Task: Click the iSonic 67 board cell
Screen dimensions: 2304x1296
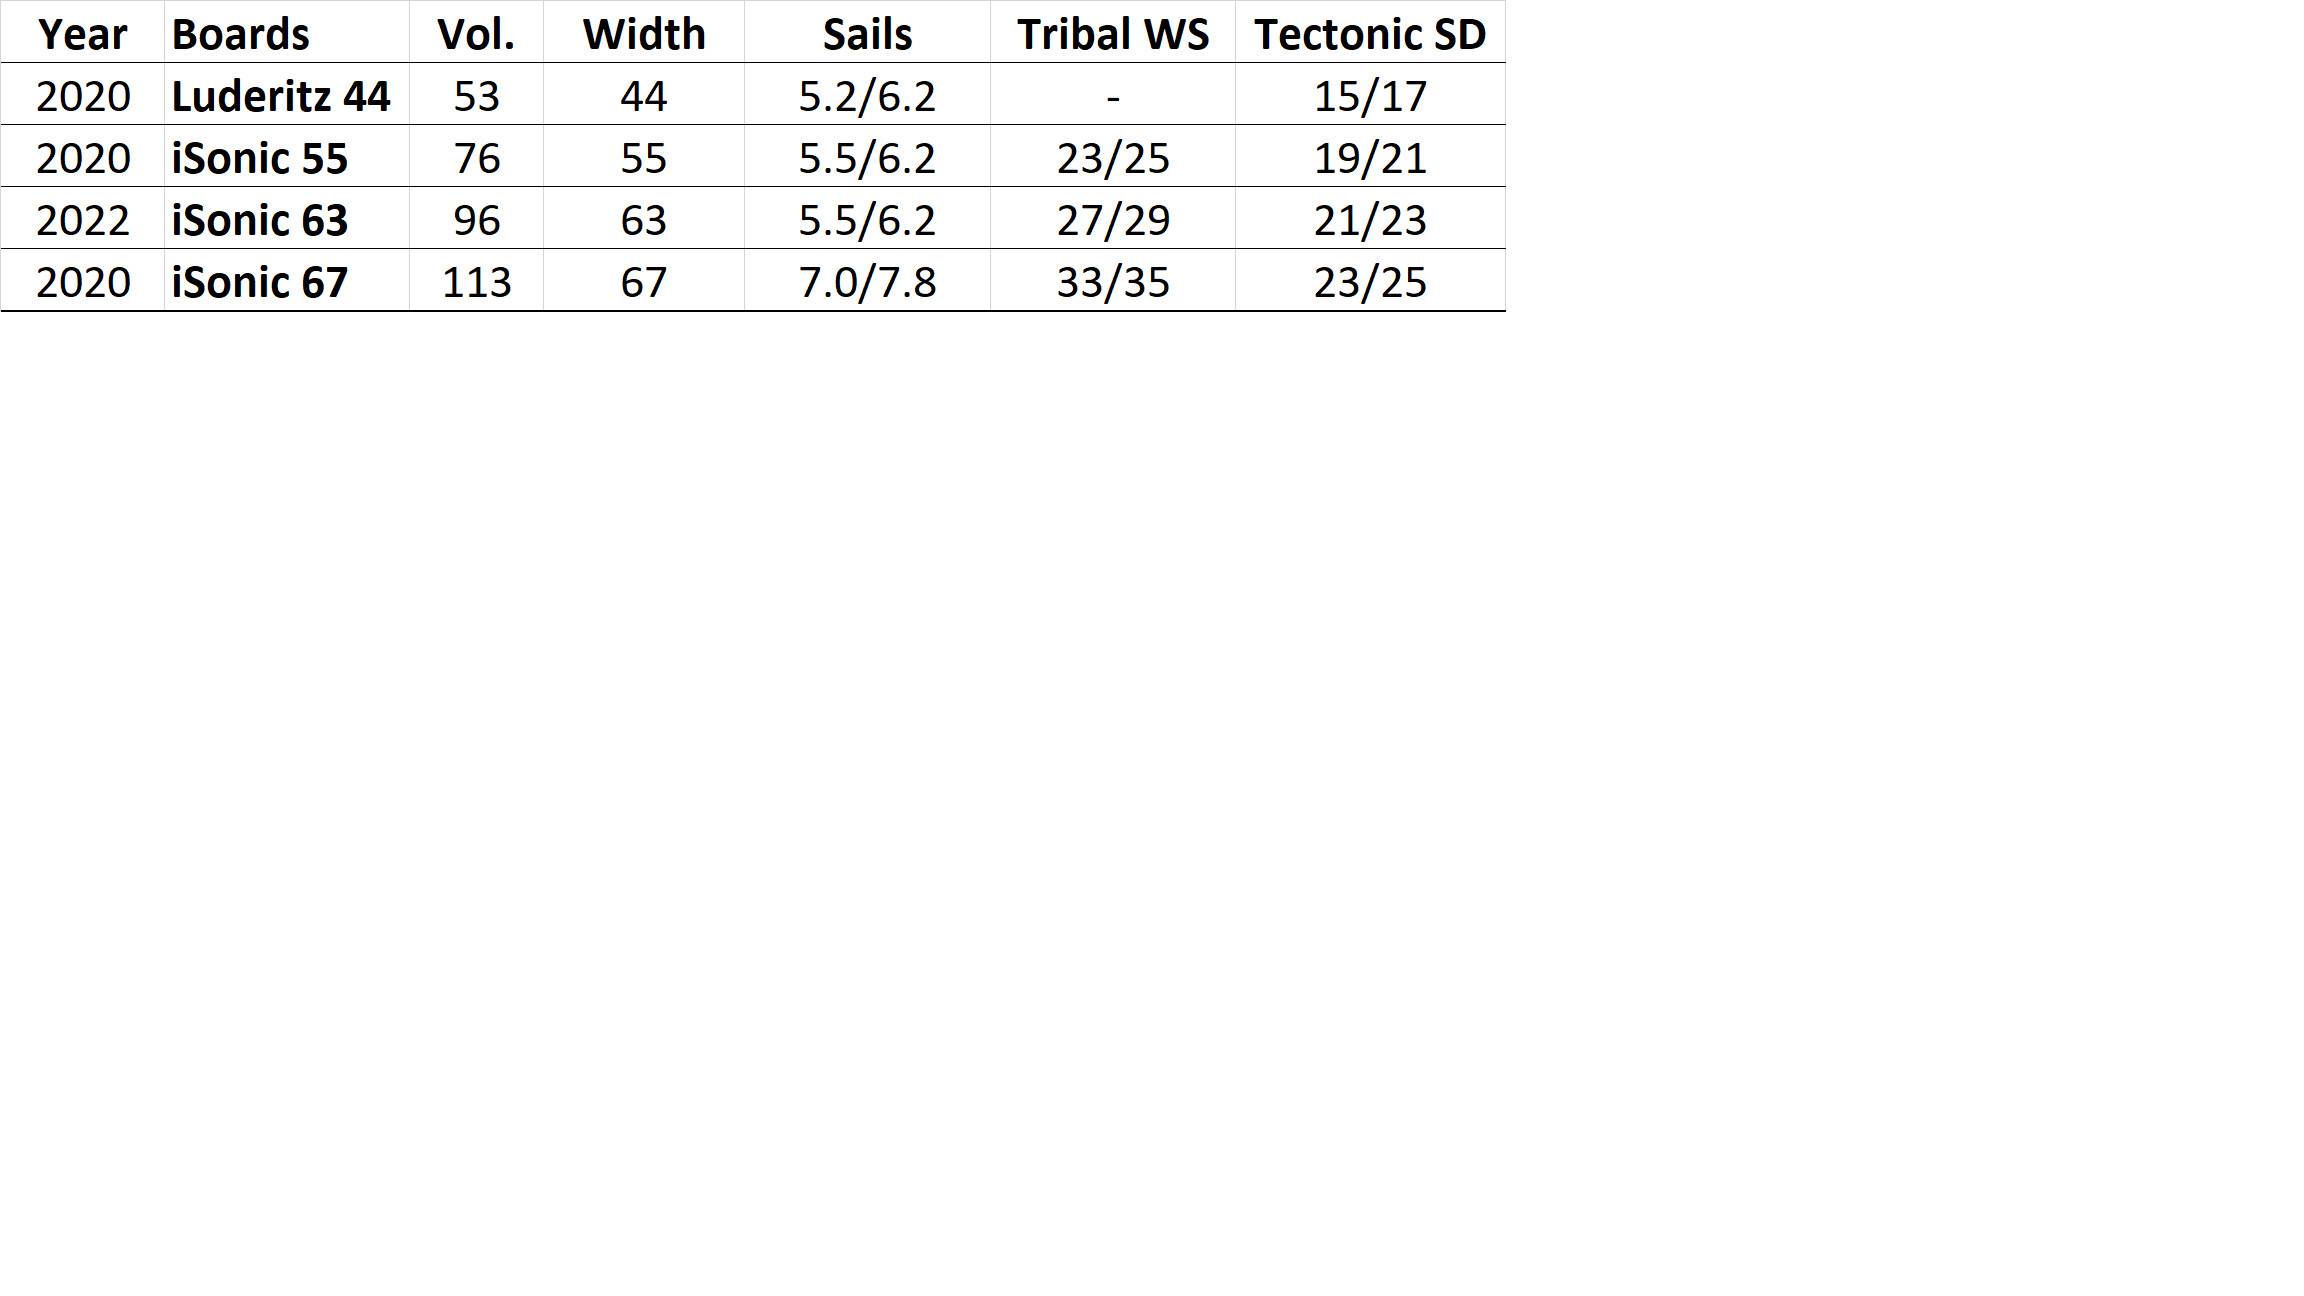Action: pos(260,282)
